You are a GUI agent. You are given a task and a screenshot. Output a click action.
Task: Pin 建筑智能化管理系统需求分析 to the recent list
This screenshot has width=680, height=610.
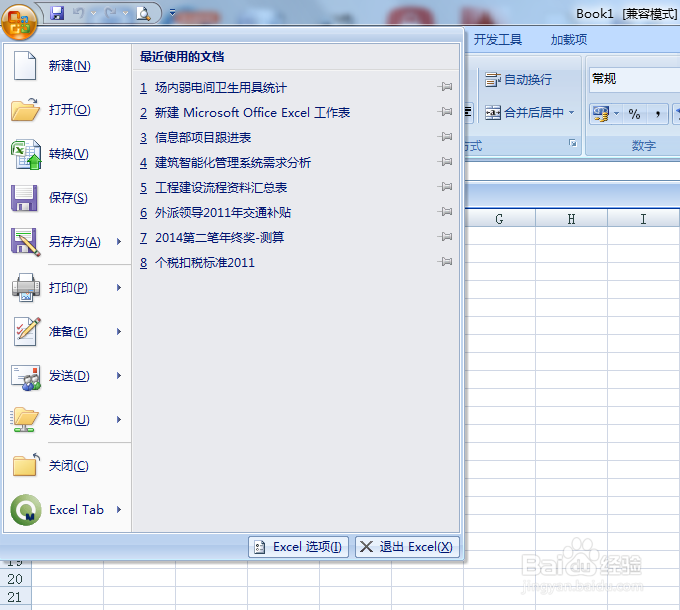(x=445, y=162)
